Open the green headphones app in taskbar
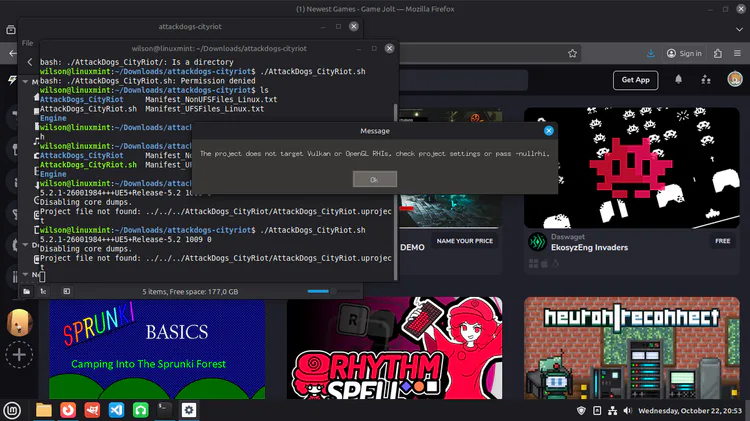Viewport: 750px width, 421px height. click(140, 410)
